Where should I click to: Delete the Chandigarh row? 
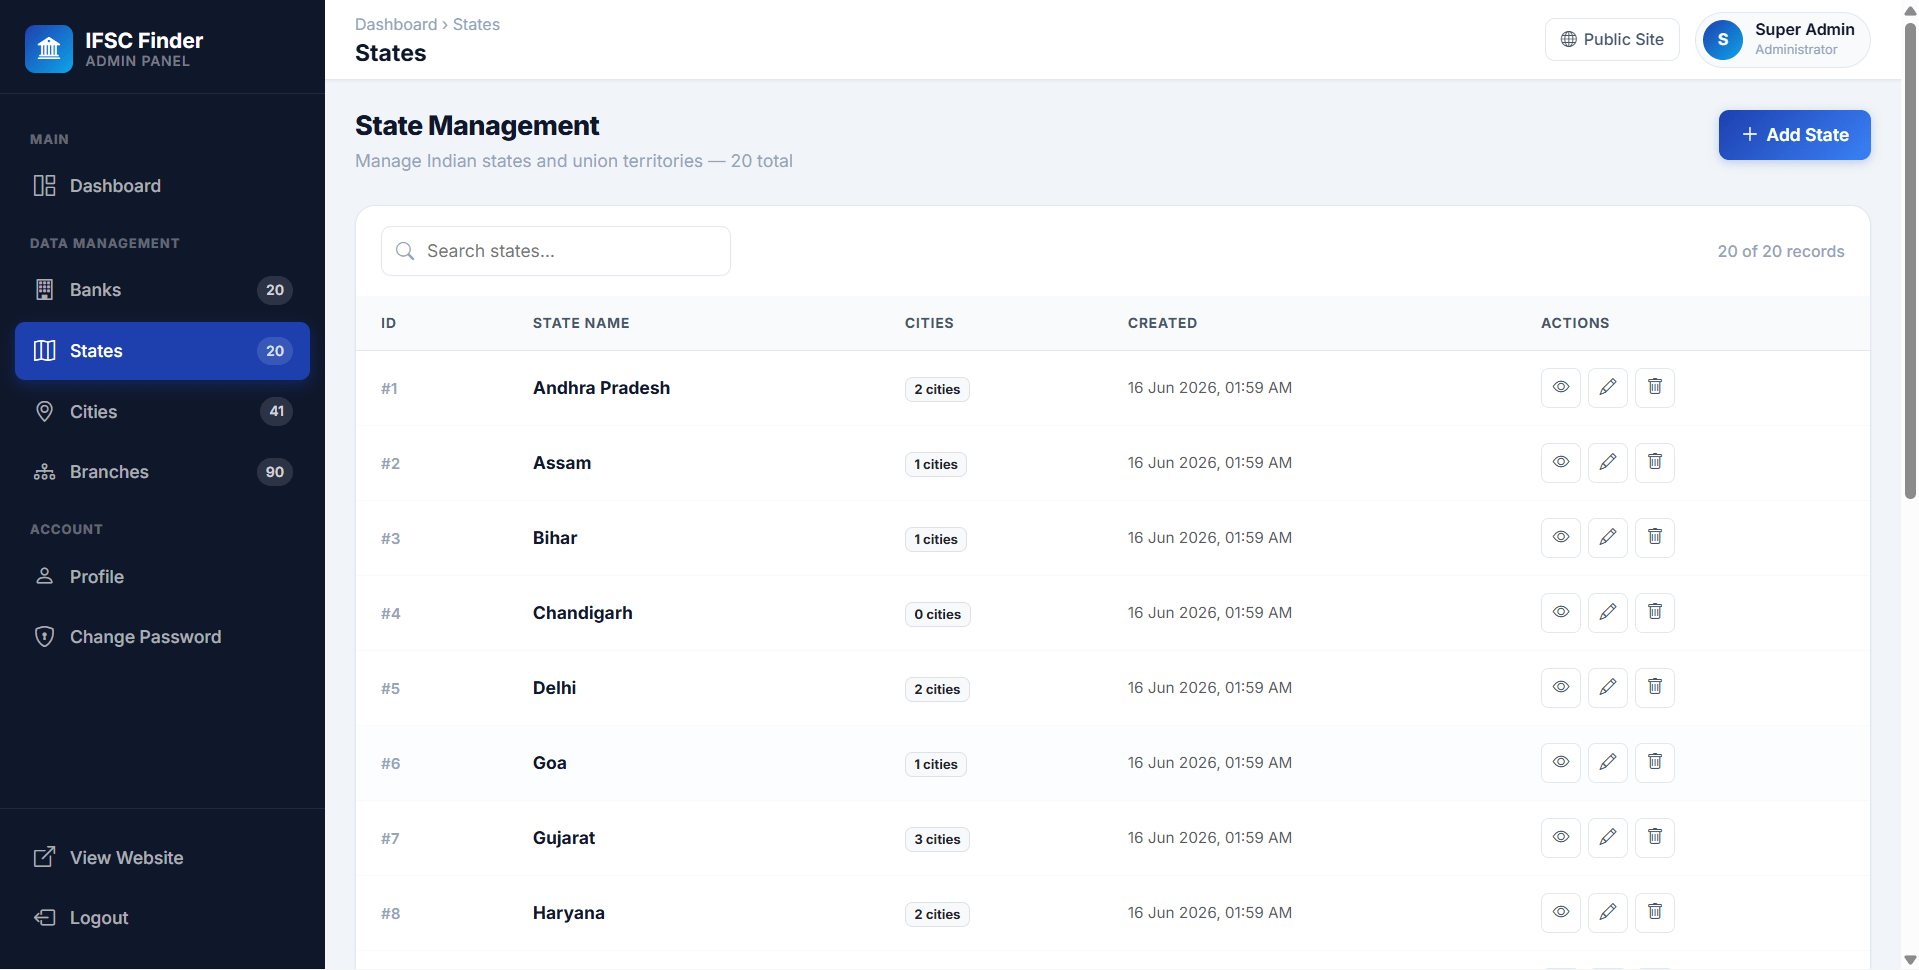tap(1654, 612)
